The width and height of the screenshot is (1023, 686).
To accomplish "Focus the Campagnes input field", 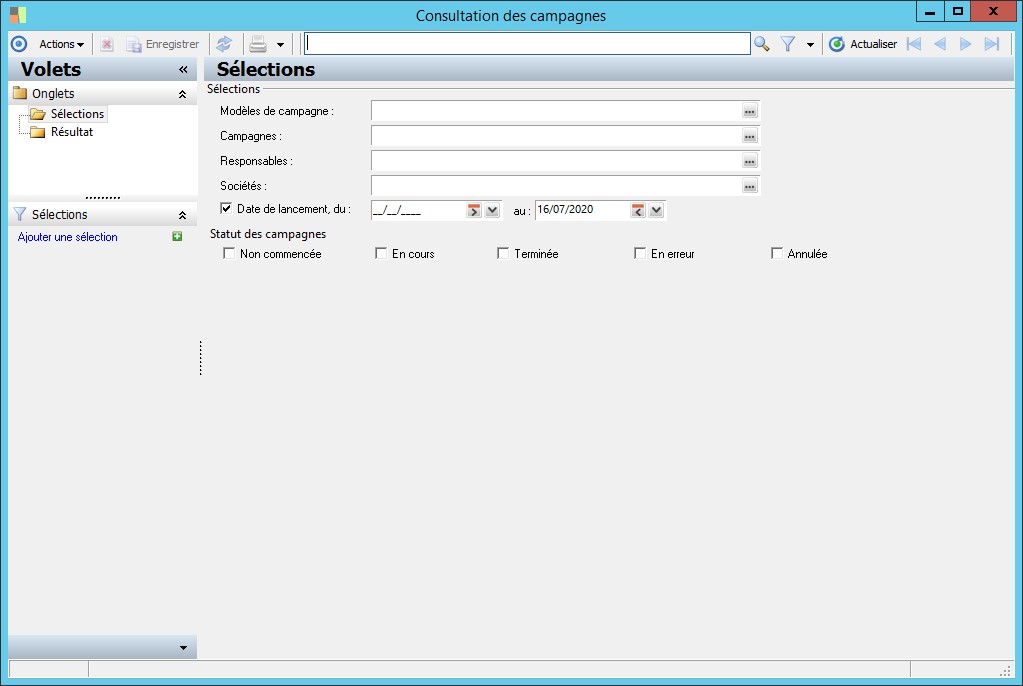I will pos(557,136).
